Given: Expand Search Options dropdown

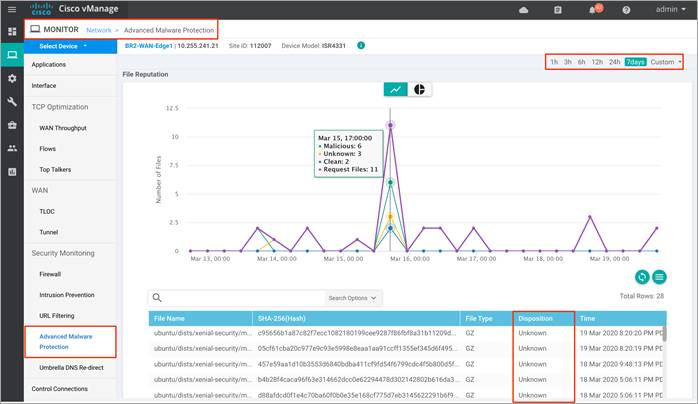Looking at the screenshot, I should click(353, 298).
